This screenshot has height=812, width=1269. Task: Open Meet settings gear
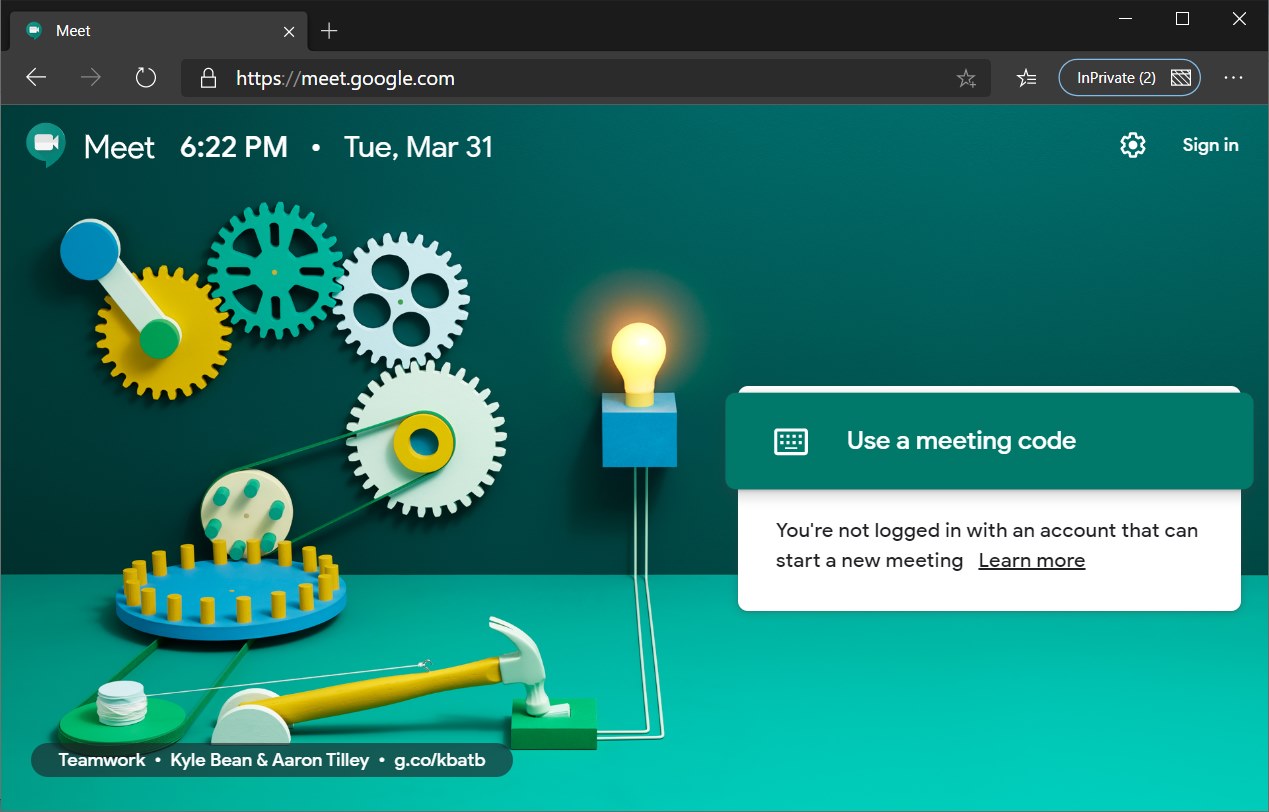coord(1132,145)
